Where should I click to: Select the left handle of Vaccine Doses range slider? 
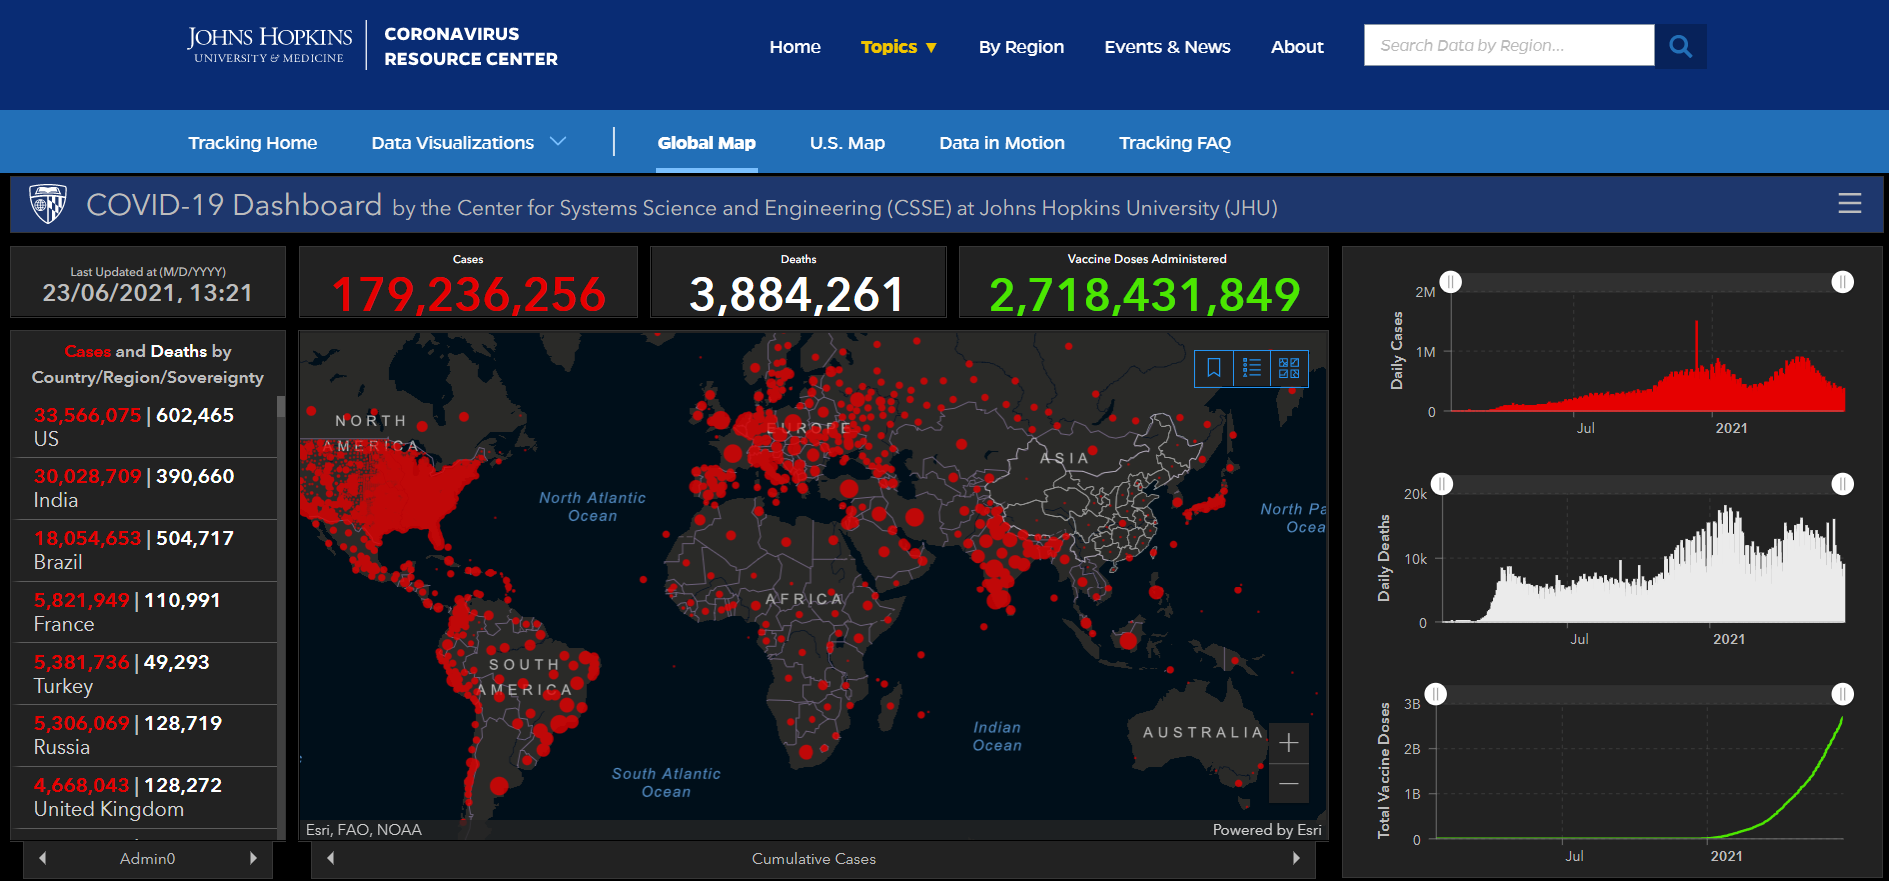click(x=1435, y=694)
